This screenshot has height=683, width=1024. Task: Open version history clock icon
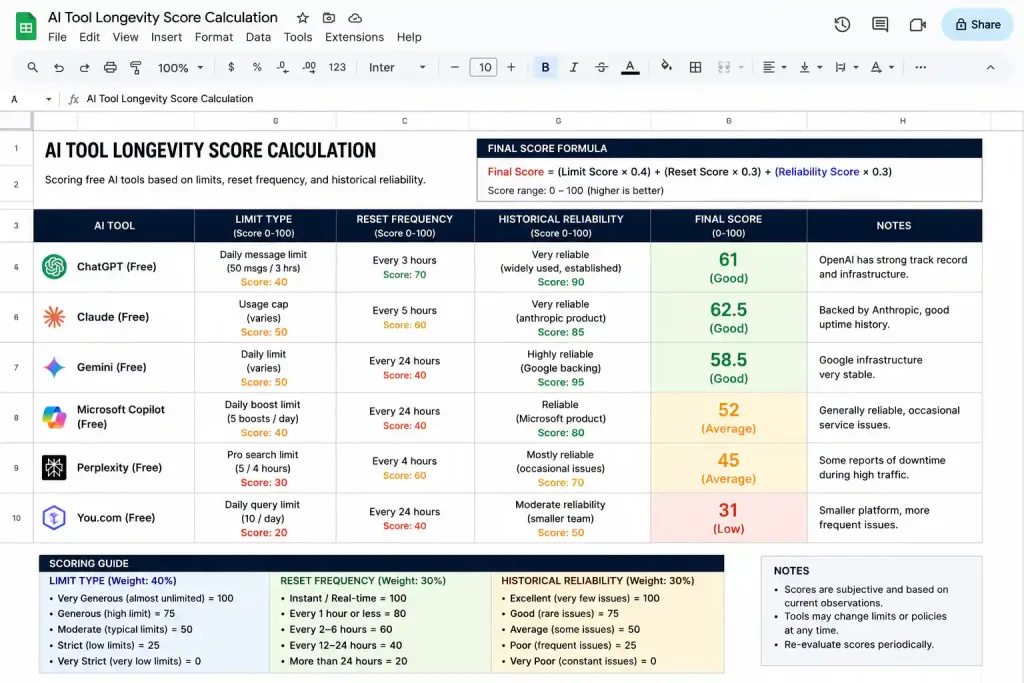click(x=842, y=25)
